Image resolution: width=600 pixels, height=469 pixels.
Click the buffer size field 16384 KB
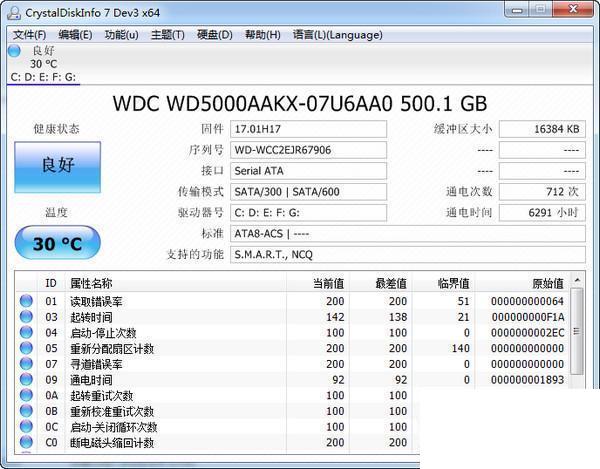click(542, 129)
